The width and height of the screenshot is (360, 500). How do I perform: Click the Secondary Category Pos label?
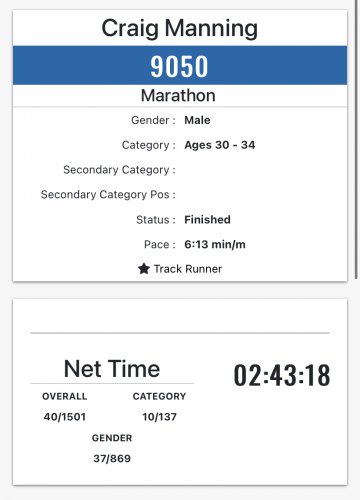pos(108,194)
